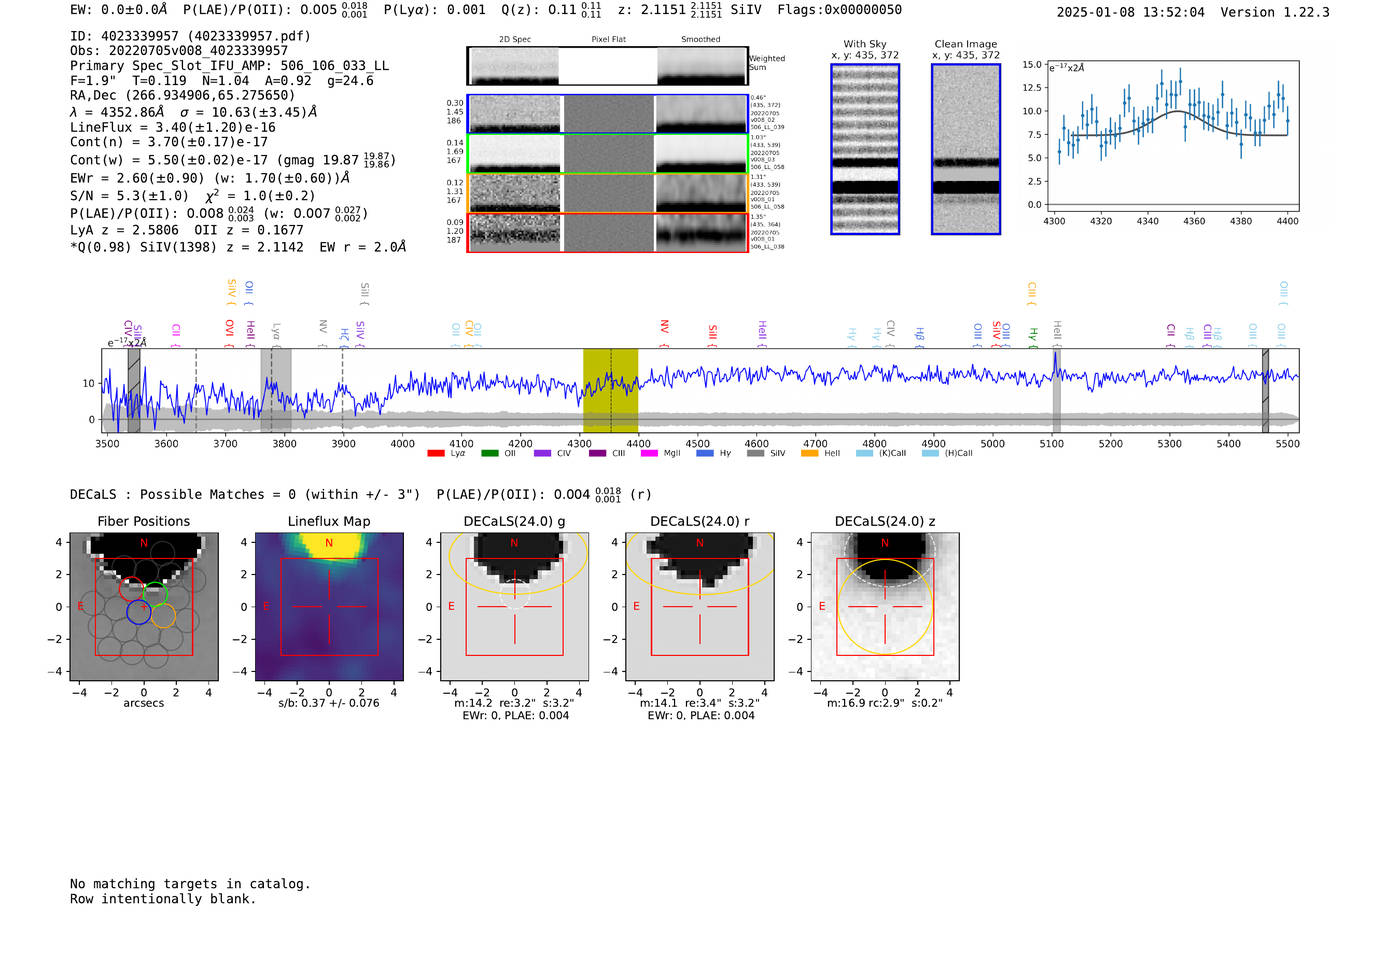1400x953 pixels.
Task: Click the Weighted Sum 2D Spec panel
Action: (x=514, y=66)
